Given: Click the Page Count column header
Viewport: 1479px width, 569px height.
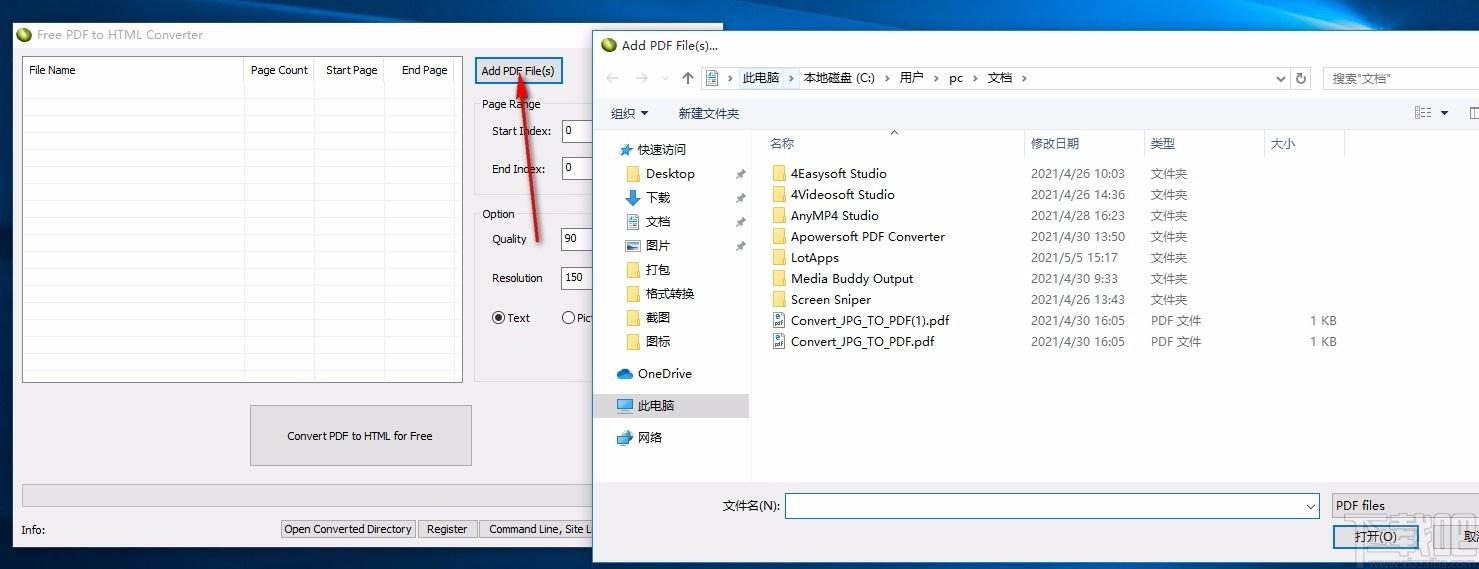Looking at the screenshot, I should pyautogui.click(x=279, y=70).
